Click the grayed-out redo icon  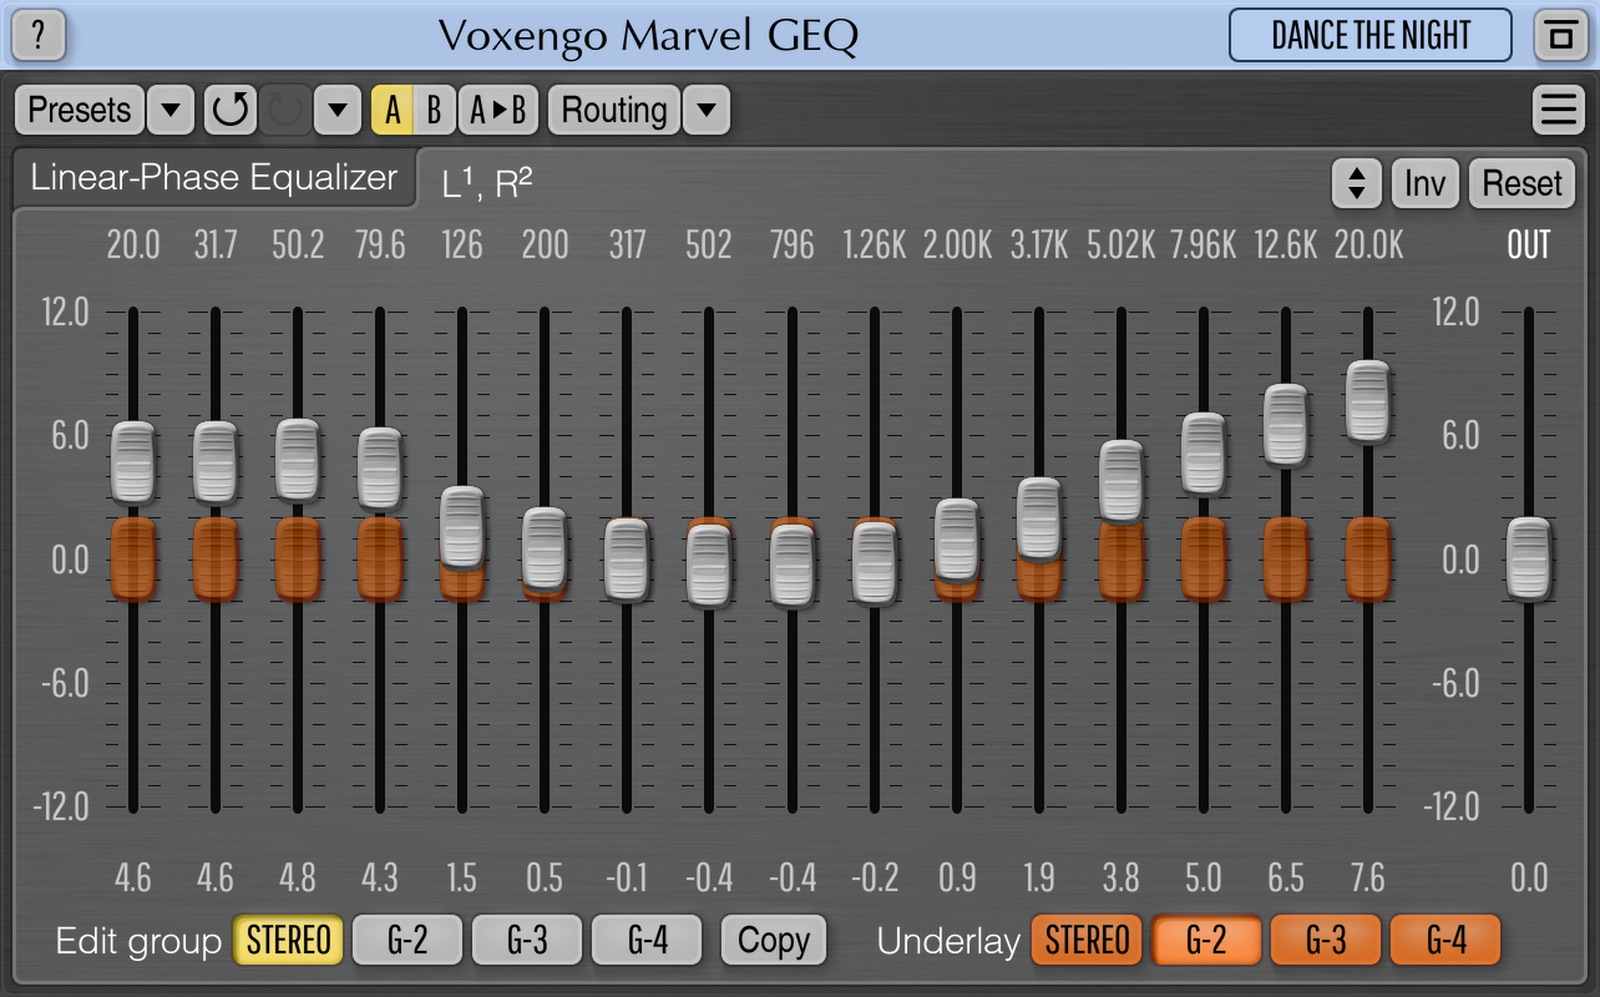[285, 110]
